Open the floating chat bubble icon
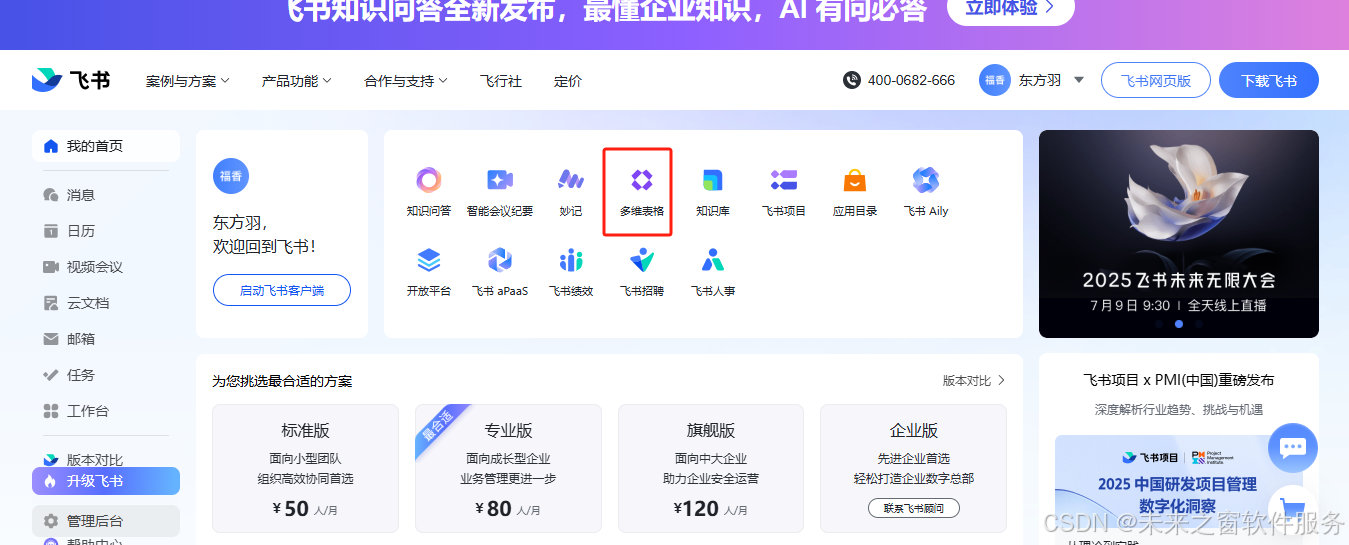The height and width of the screenshot is (545, 1349). [x=1293, y=447]
